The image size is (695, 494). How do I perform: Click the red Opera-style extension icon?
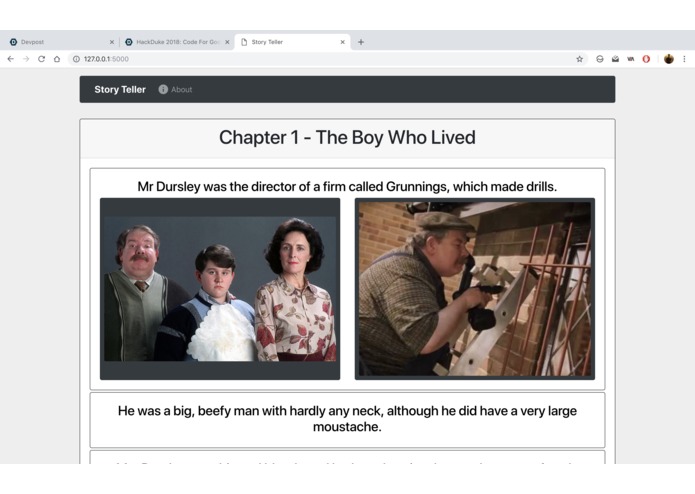point(646,59)
